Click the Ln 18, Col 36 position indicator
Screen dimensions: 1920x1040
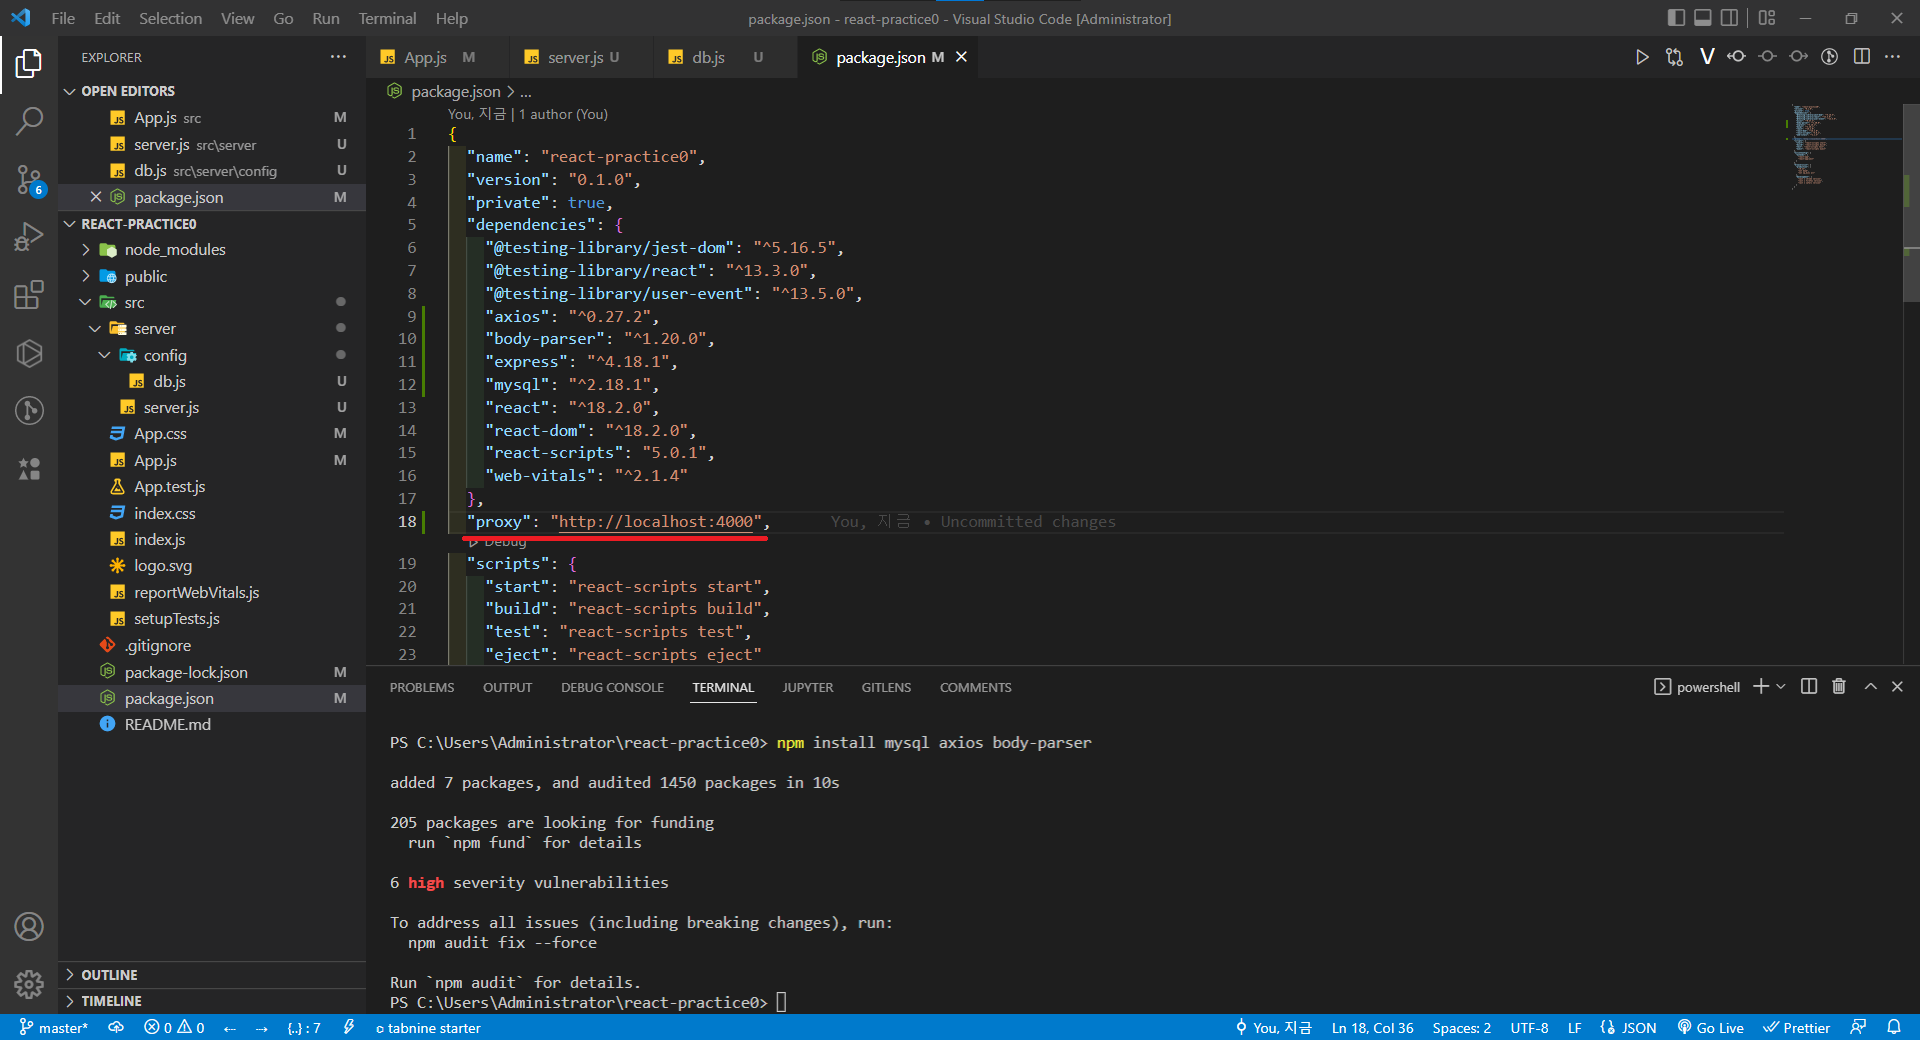[x=1372, y=1027]
